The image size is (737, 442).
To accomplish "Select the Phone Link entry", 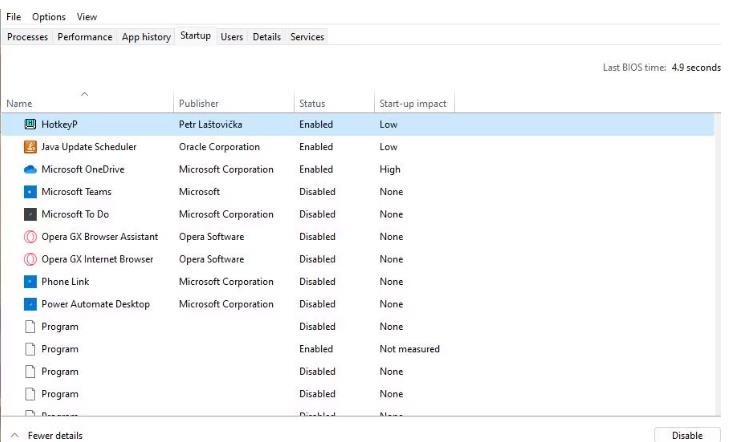I will tap(65, 282).
